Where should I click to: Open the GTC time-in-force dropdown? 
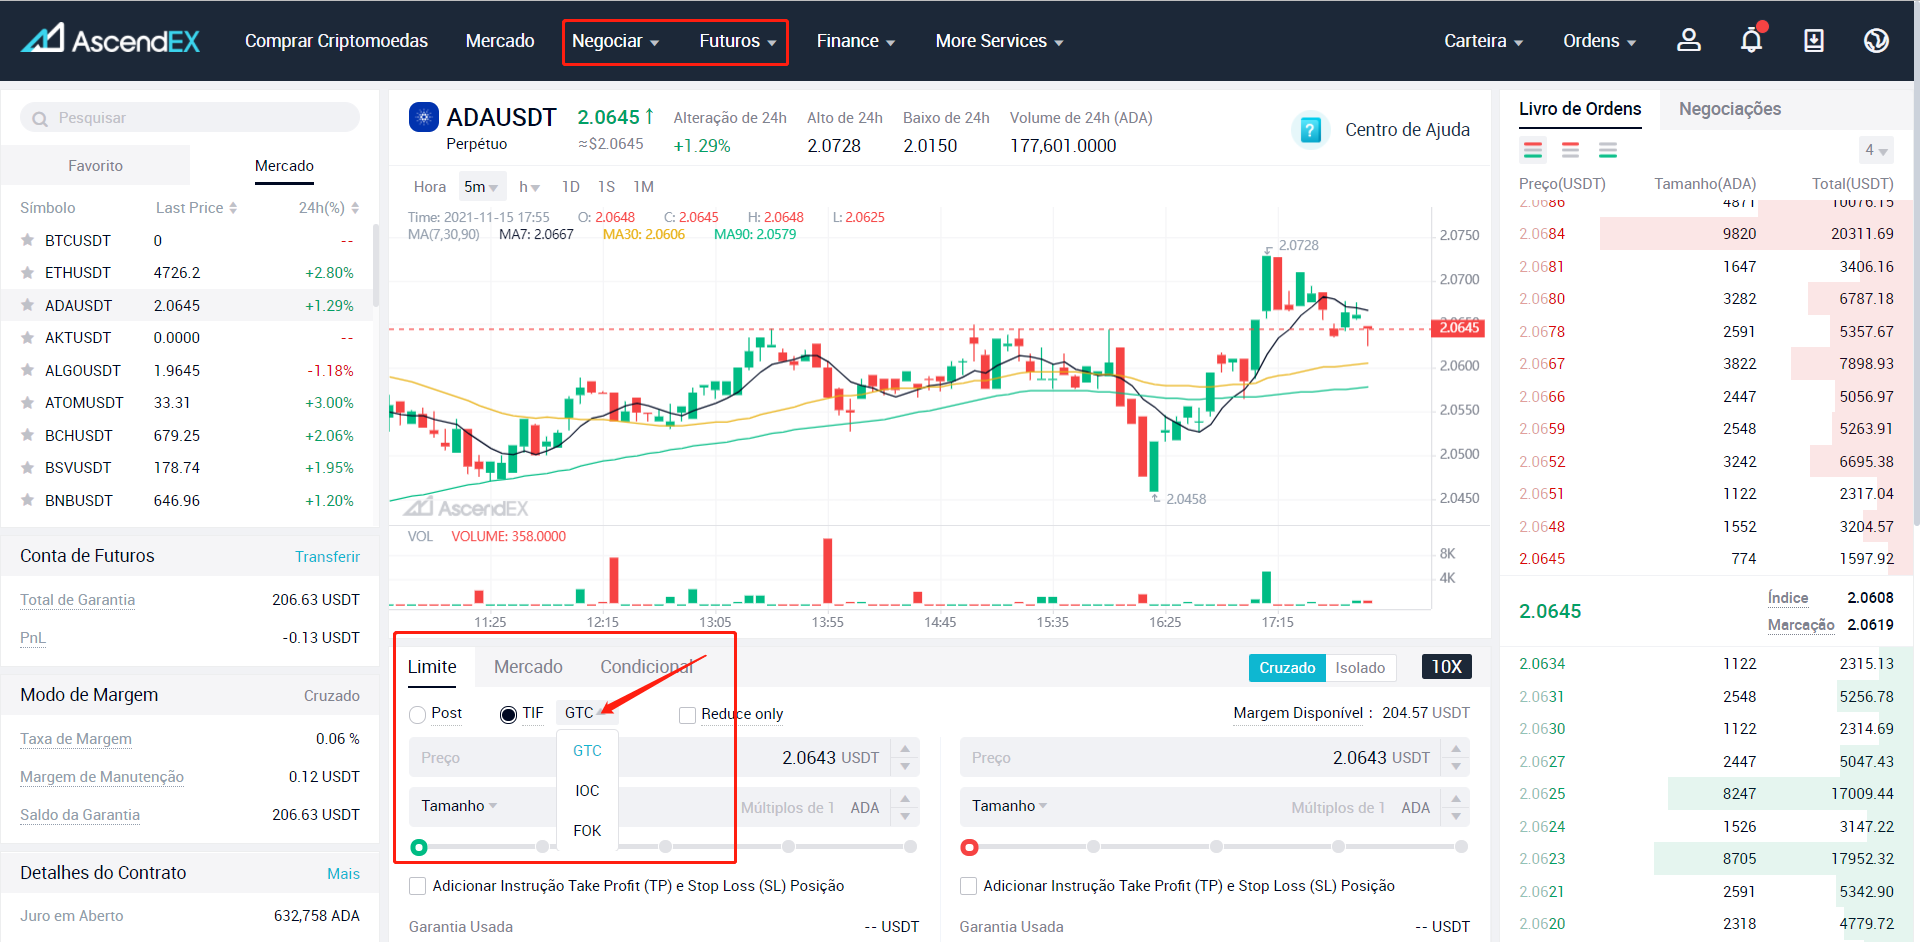click(586, 713)
